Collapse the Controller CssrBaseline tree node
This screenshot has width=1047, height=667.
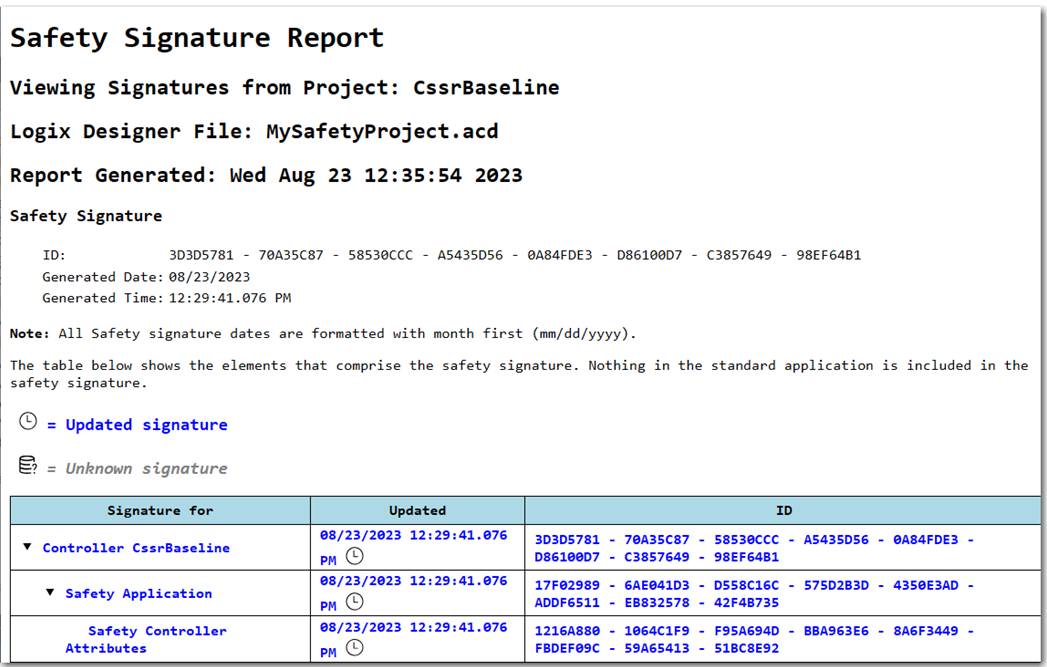pyautogui.click(x=28, y=547)
